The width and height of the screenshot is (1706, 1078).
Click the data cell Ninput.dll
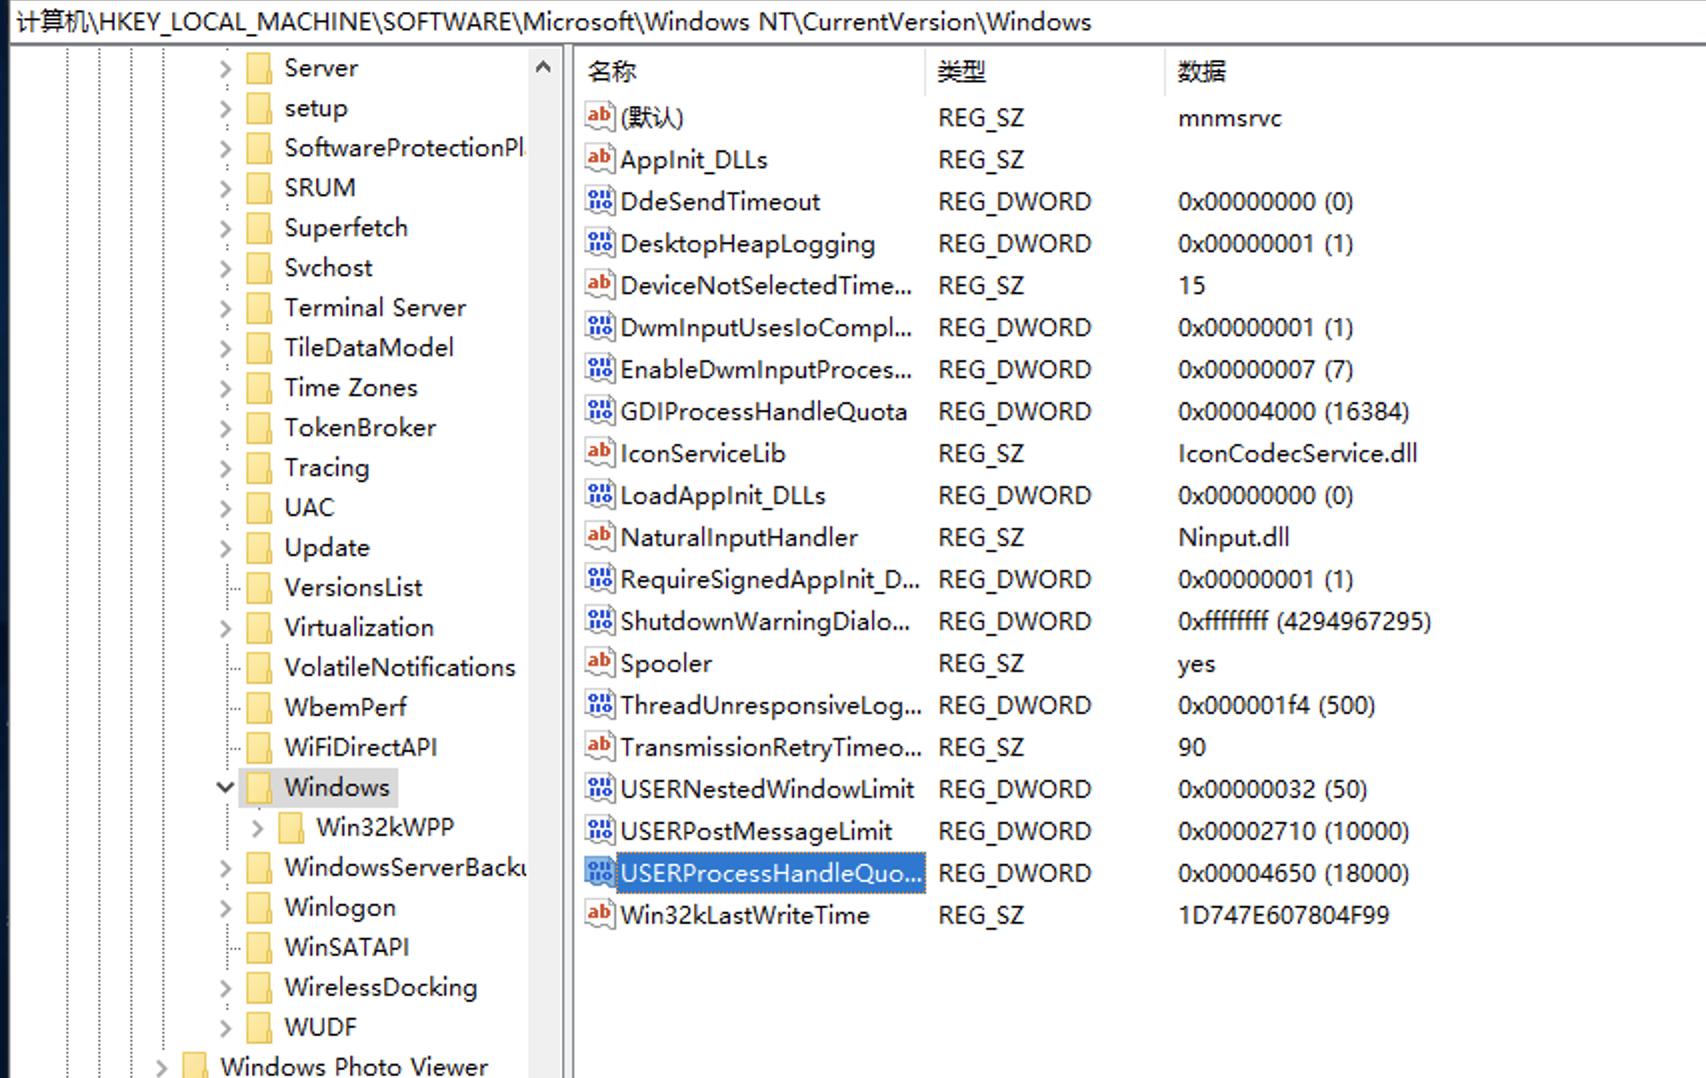click(x=1233, y=537)
